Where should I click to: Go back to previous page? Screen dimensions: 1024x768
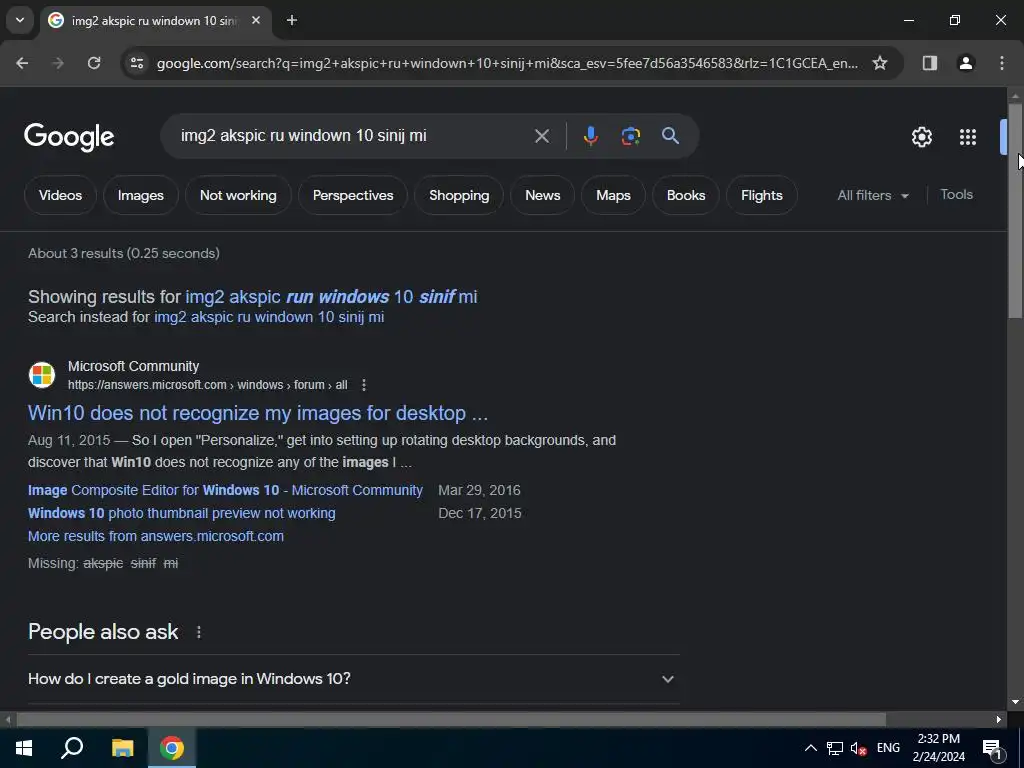22,63
